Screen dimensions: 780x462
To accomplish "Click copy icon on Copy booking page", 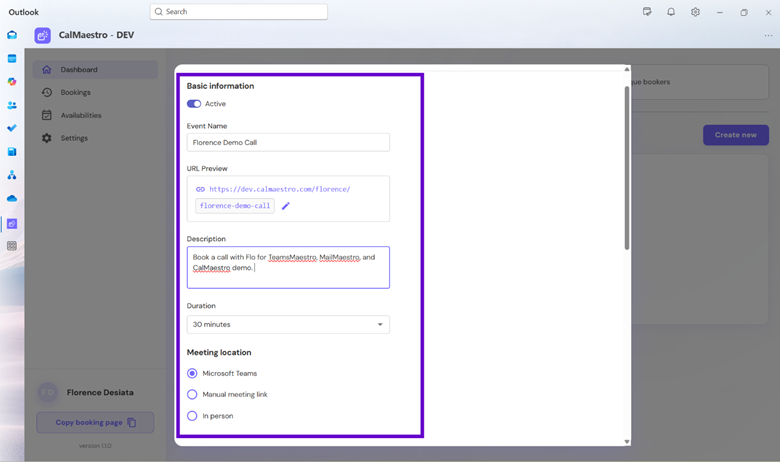I will [x=132, y=422].
